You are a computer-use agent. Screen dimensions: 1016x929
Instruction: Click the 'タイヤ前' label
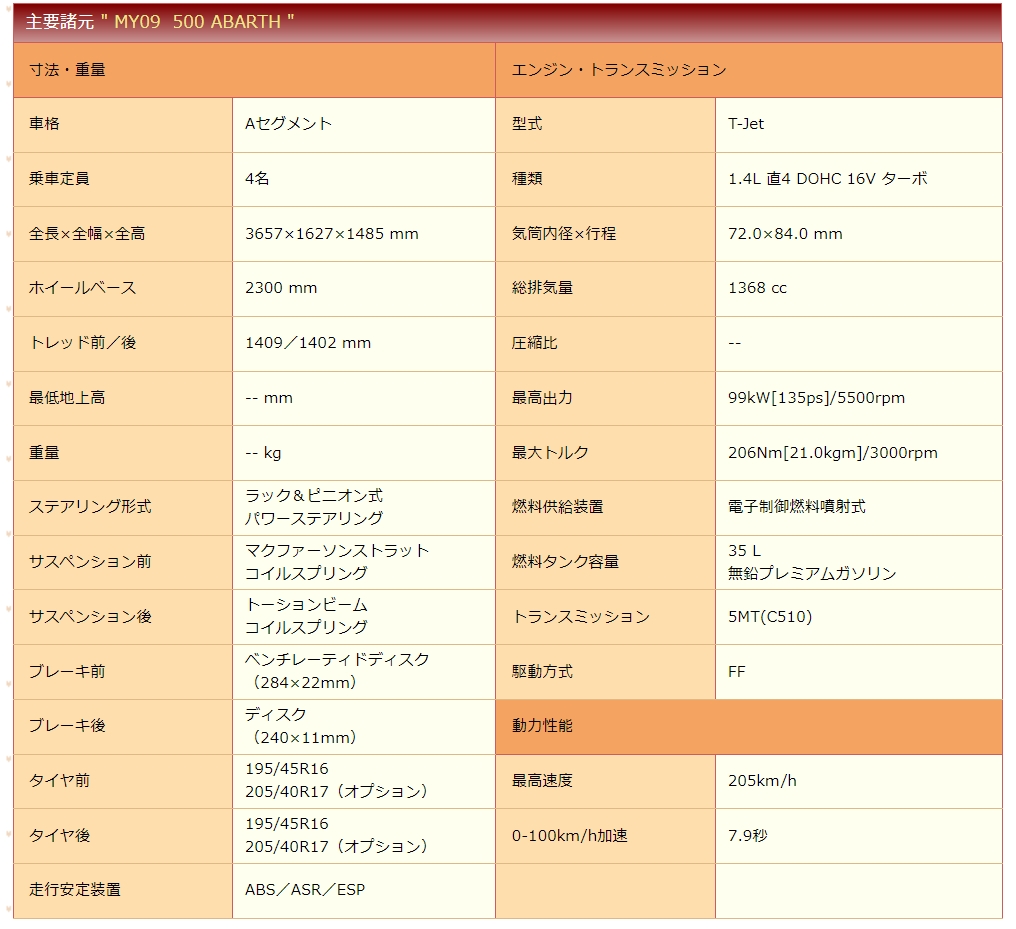[59, 781]
